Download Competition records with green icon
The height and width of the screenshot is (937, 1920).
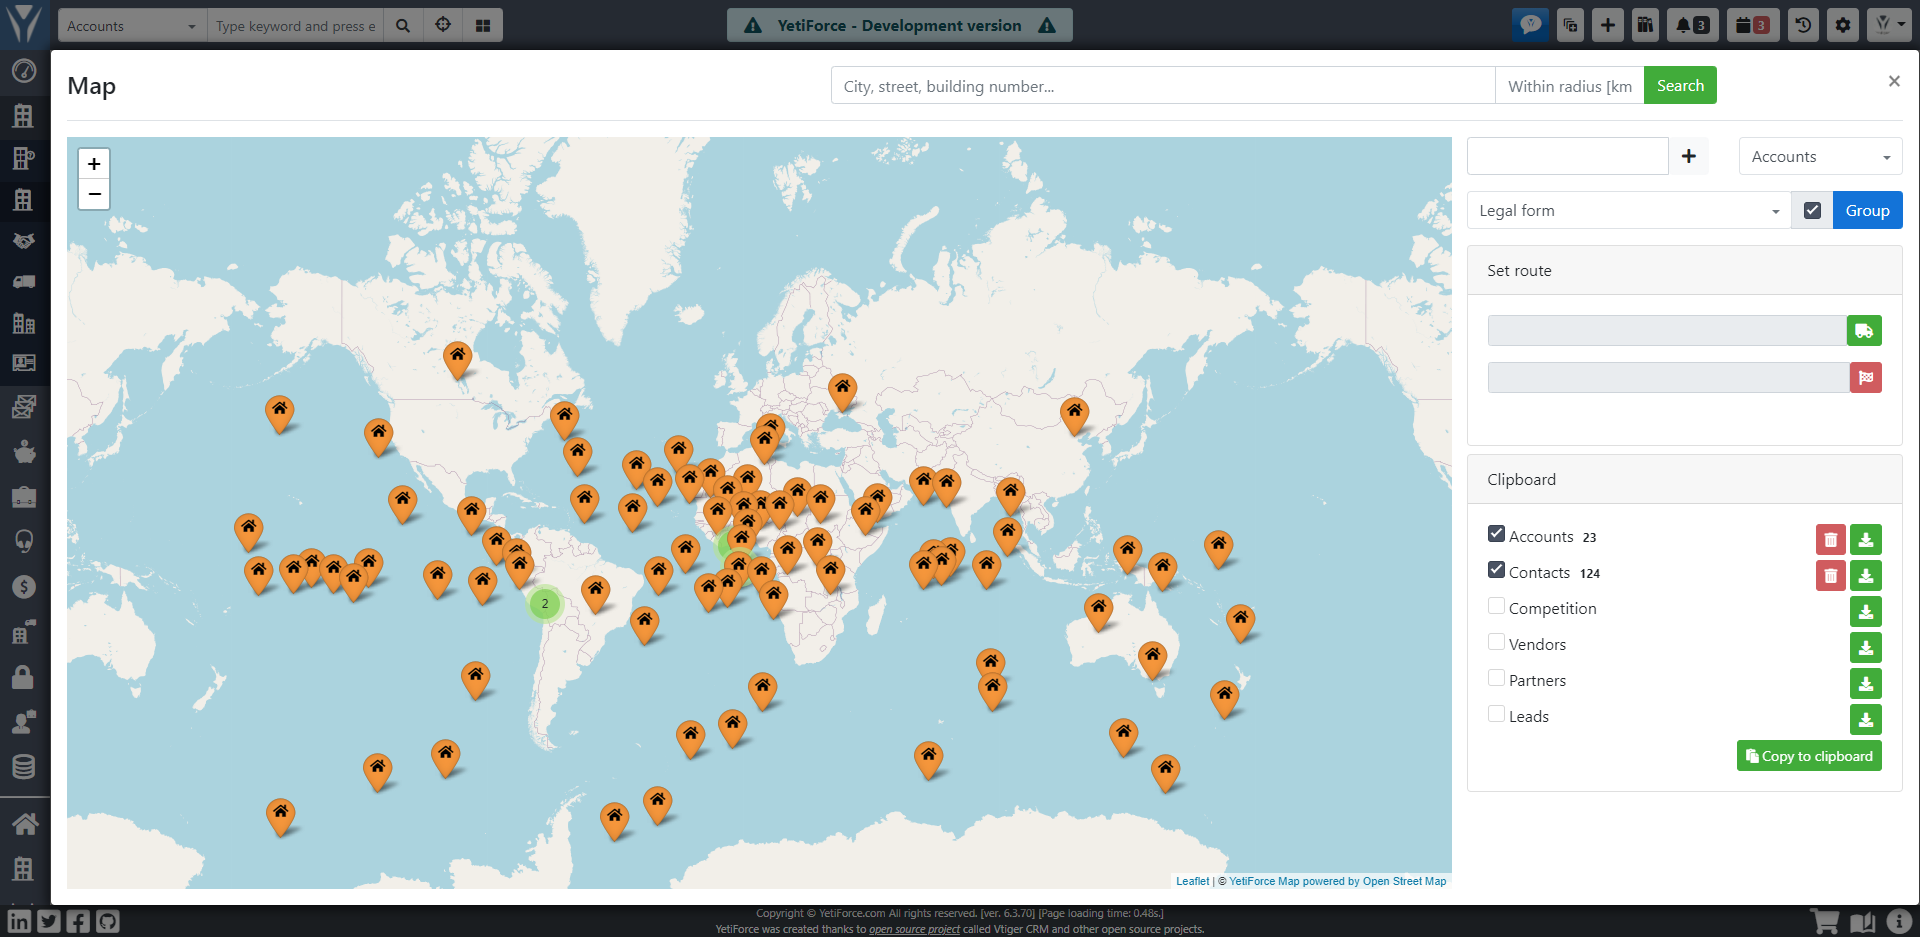1865,612
